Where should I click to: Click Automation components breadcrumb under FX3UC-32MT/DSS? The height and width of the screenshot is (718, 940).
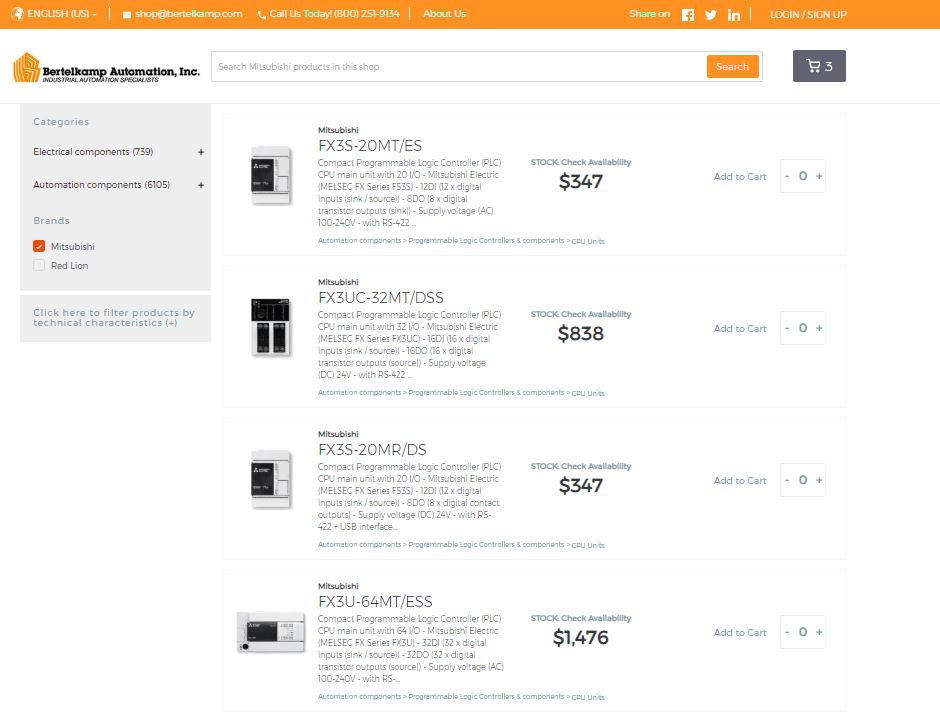[x=359, y=393]
